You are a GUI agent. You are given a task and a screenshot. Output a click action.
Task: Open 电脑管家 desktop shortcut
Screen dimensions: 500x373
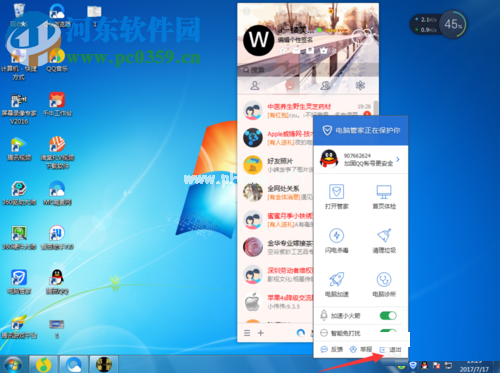click(x=19, y=282)
